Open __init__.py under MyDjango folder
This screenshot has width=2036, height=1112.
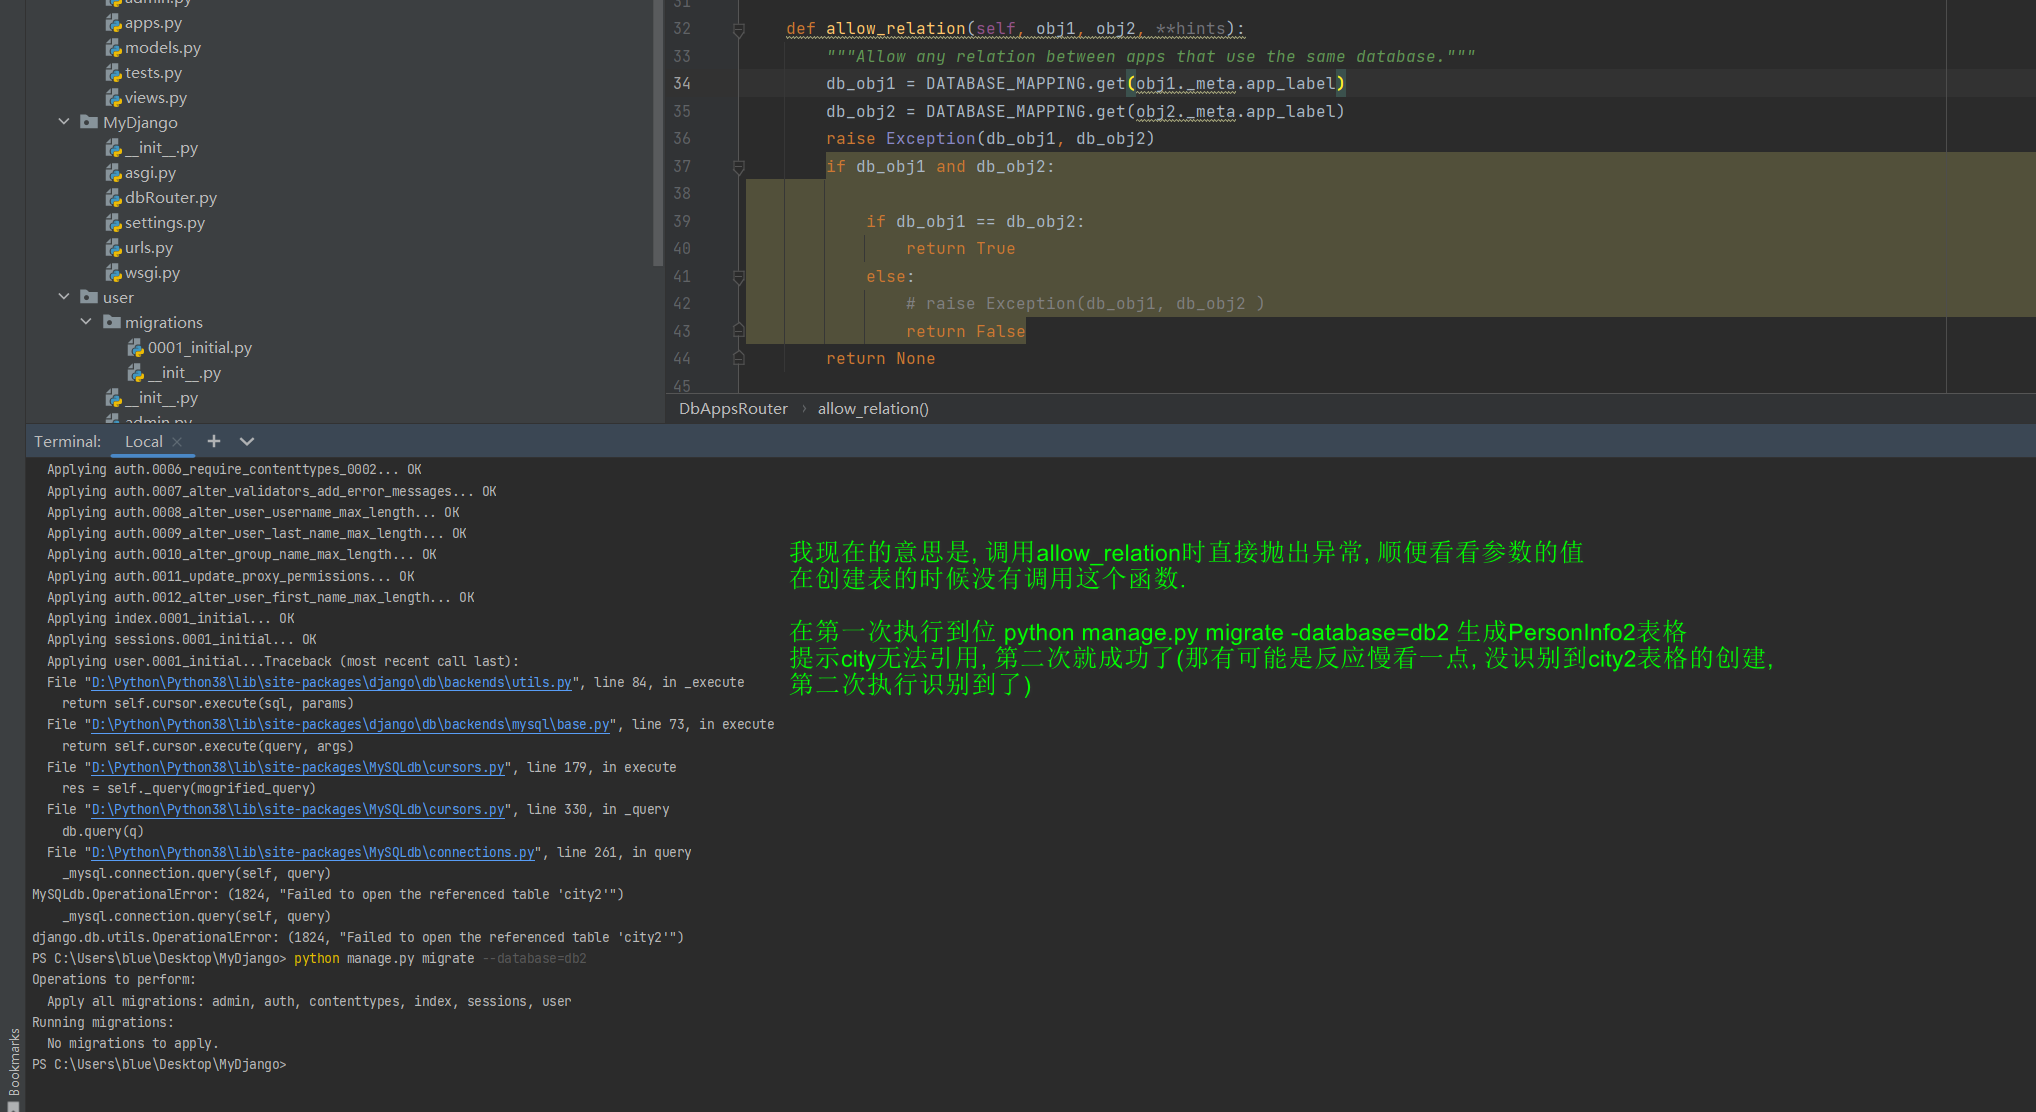(x=161, y=148)
